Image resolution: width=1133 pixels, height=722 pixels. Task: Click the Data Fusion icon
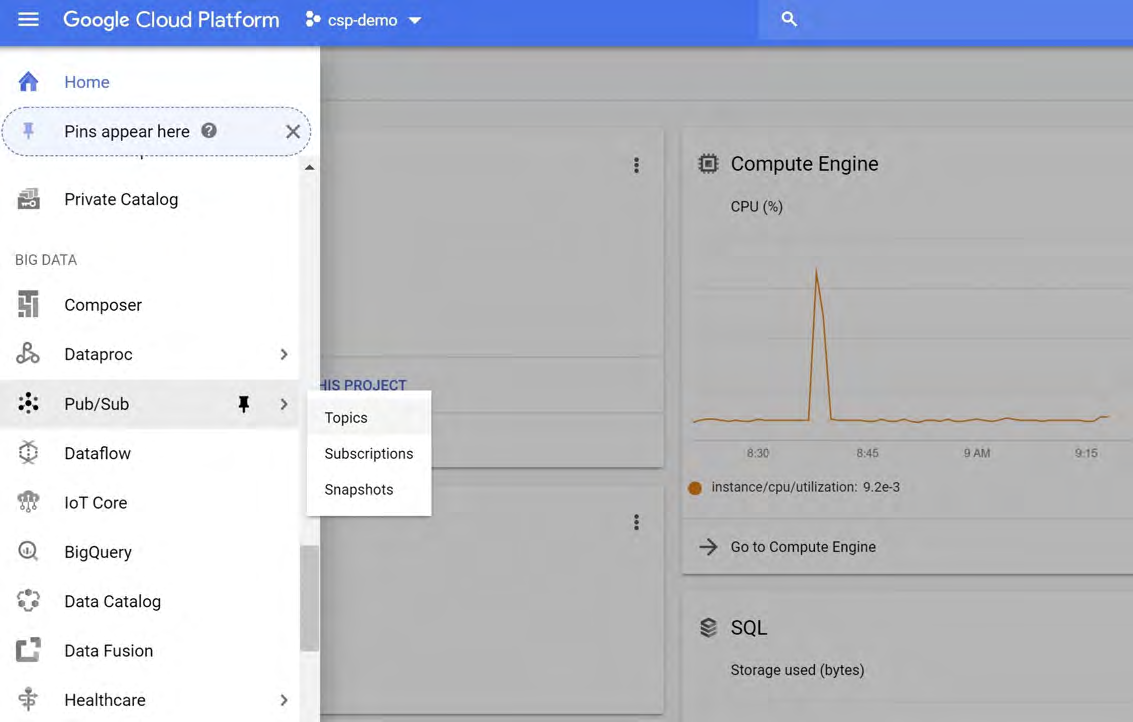point(28,650)
